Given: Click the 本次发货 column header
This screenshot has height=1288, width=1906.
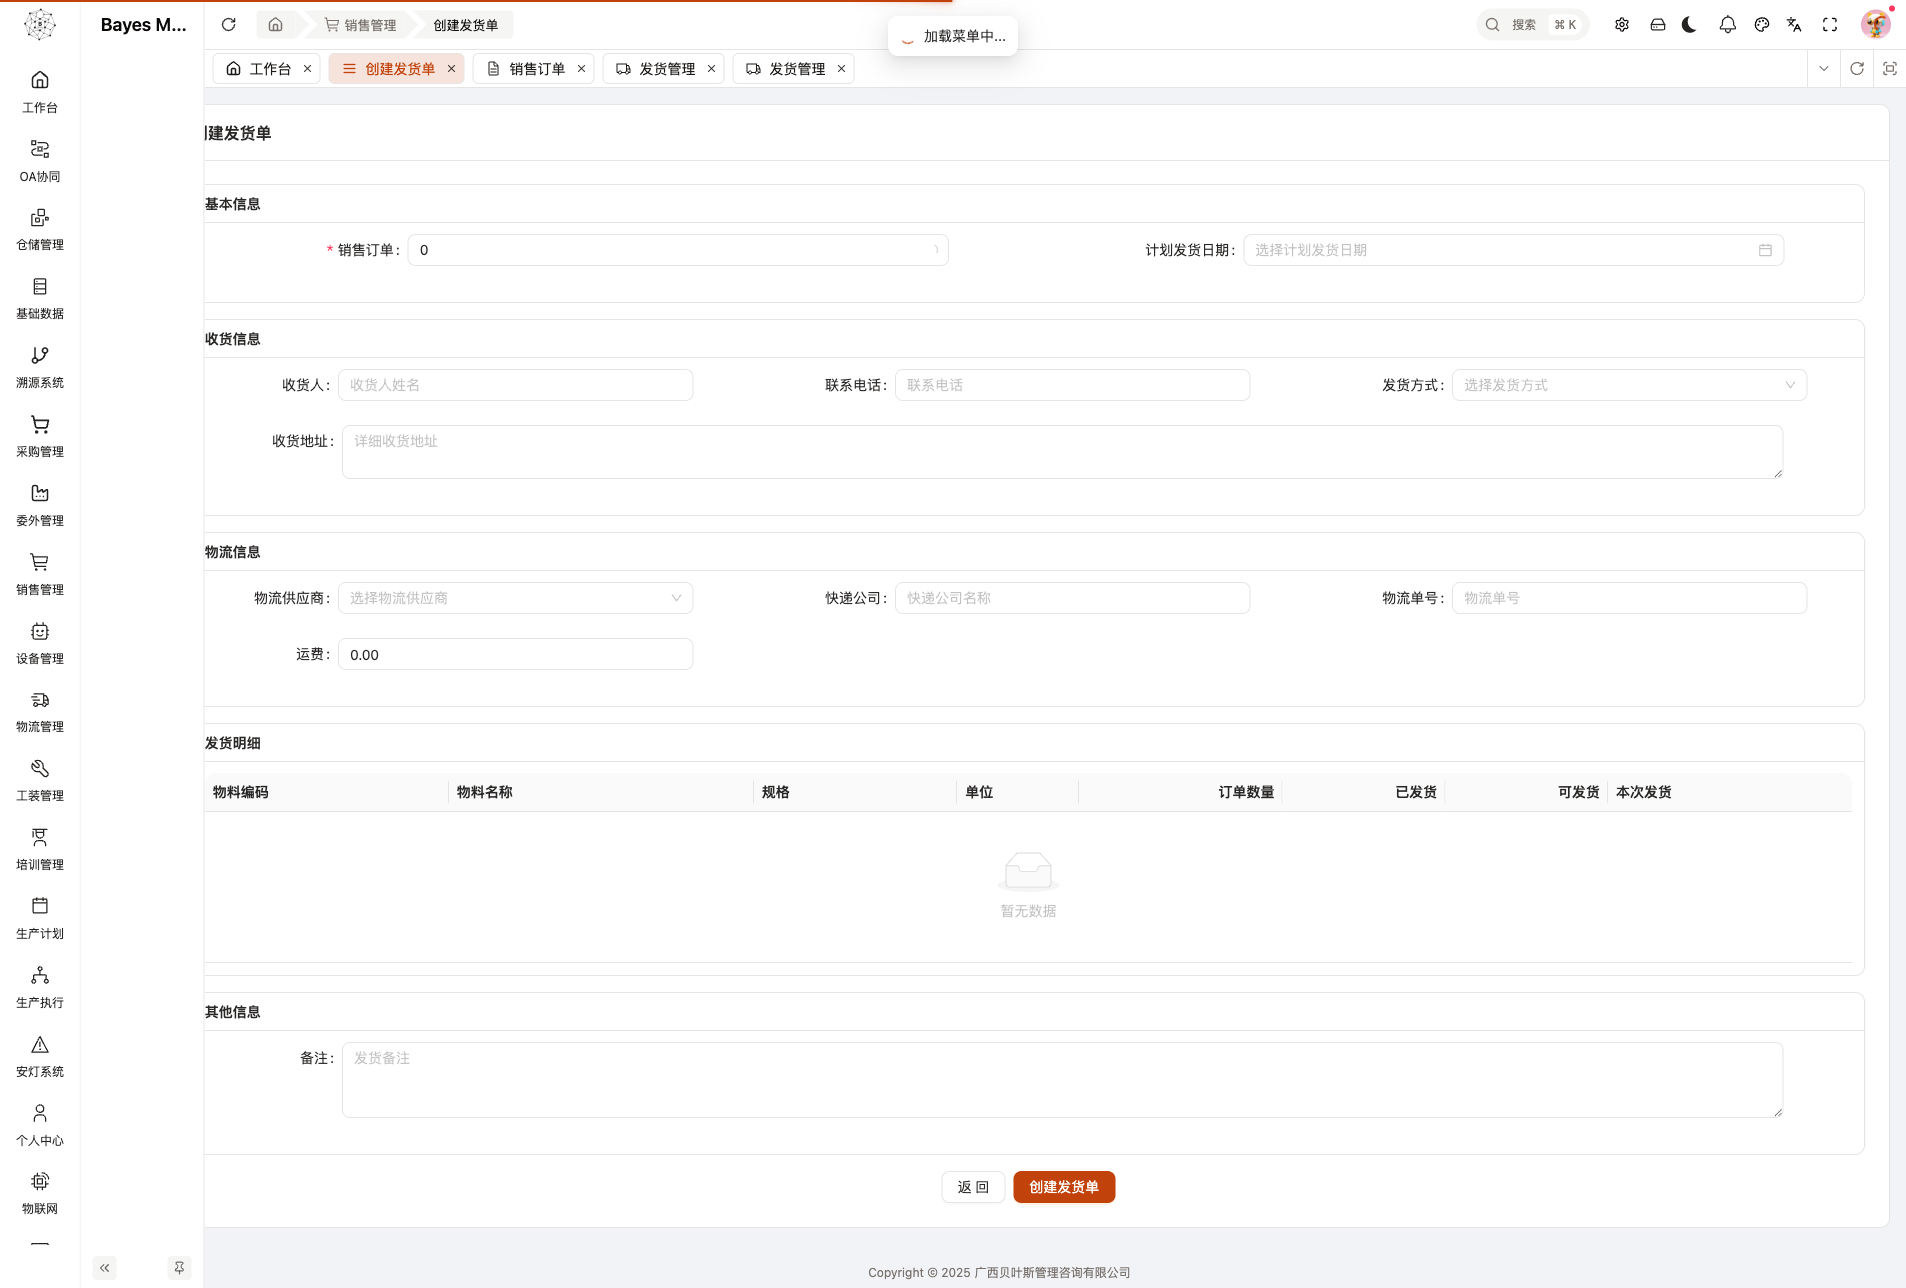Looking at the screenshot, I should coord(1728,792).
